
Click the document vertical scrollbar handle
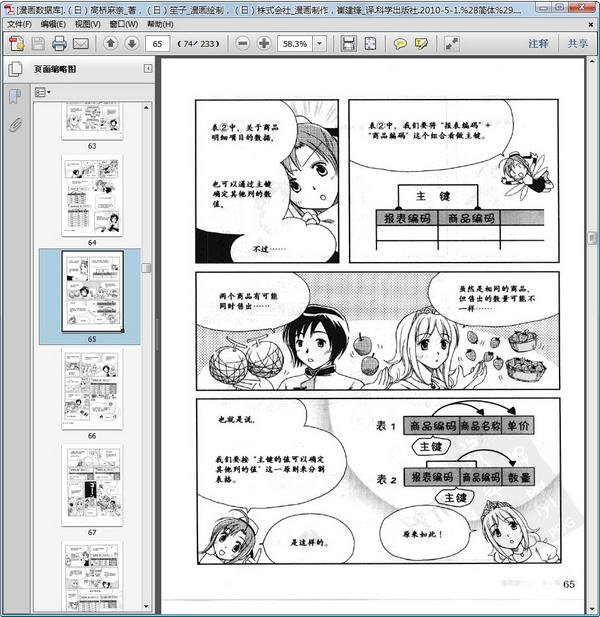click(x=591, y=238)
